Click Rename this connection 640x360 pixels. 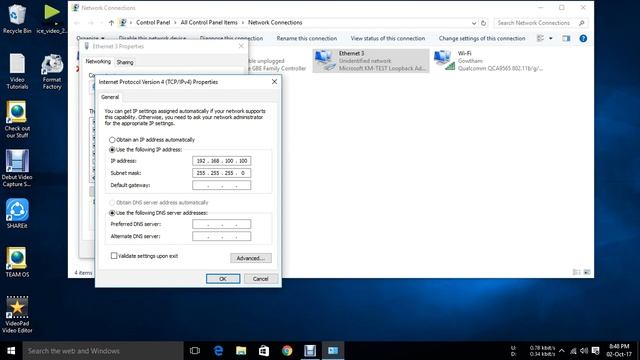[307, 38]
